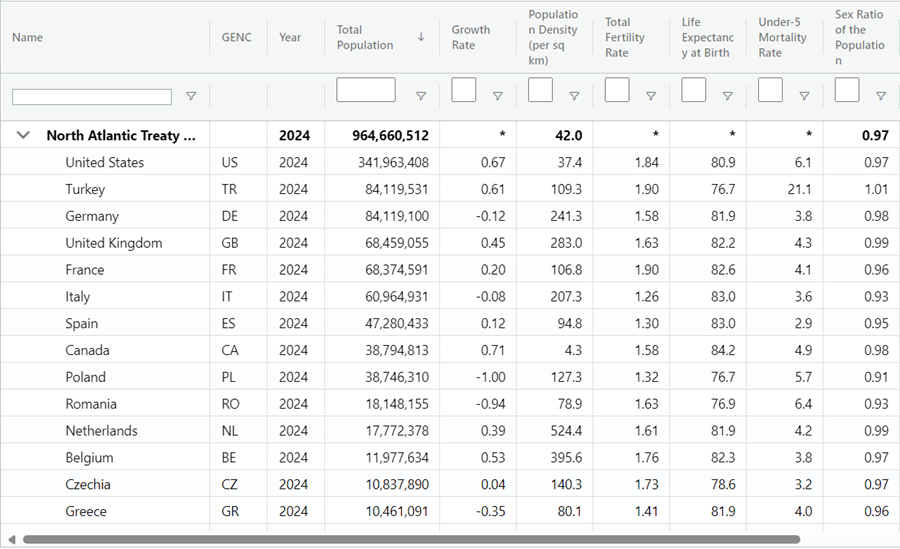Click United Kingdom's density value 283.0
The width and height of the screenshot is (900, 549).
566,243
